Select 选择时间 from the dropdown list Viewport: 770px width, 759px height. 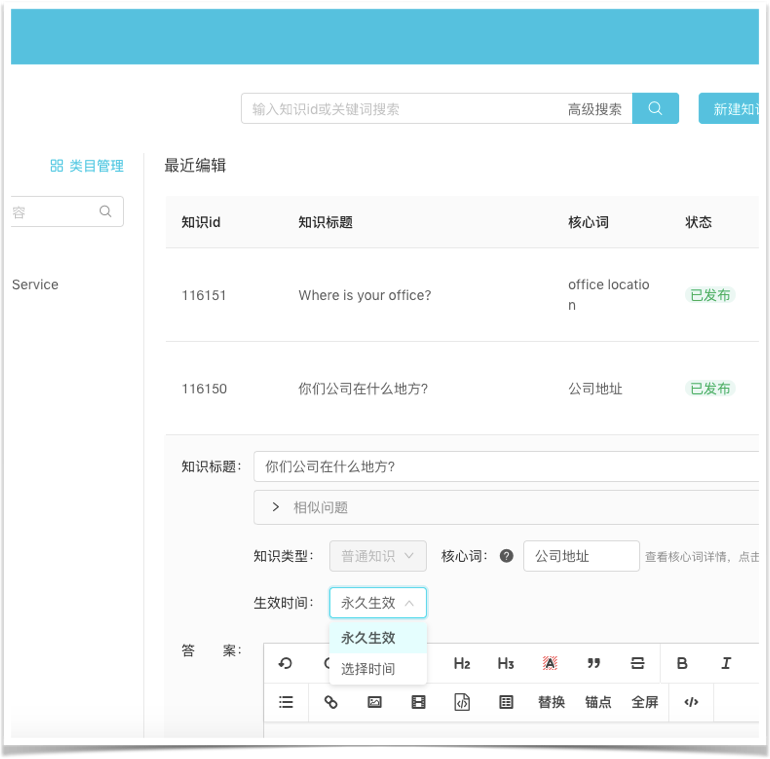[368, 669]
